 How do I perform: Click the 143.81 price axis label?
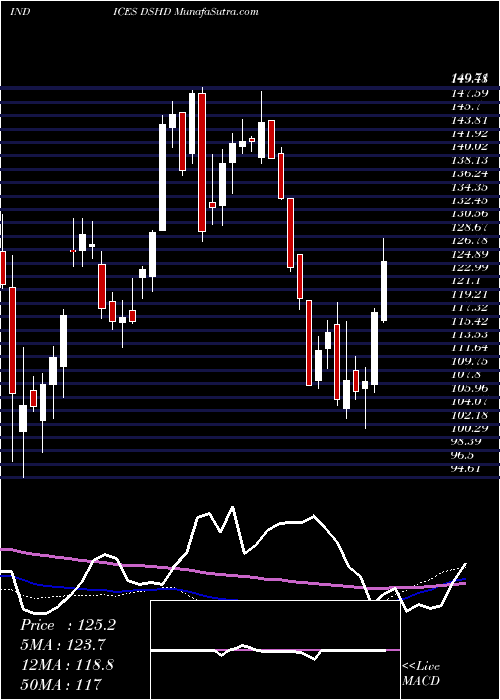[470, 120]
